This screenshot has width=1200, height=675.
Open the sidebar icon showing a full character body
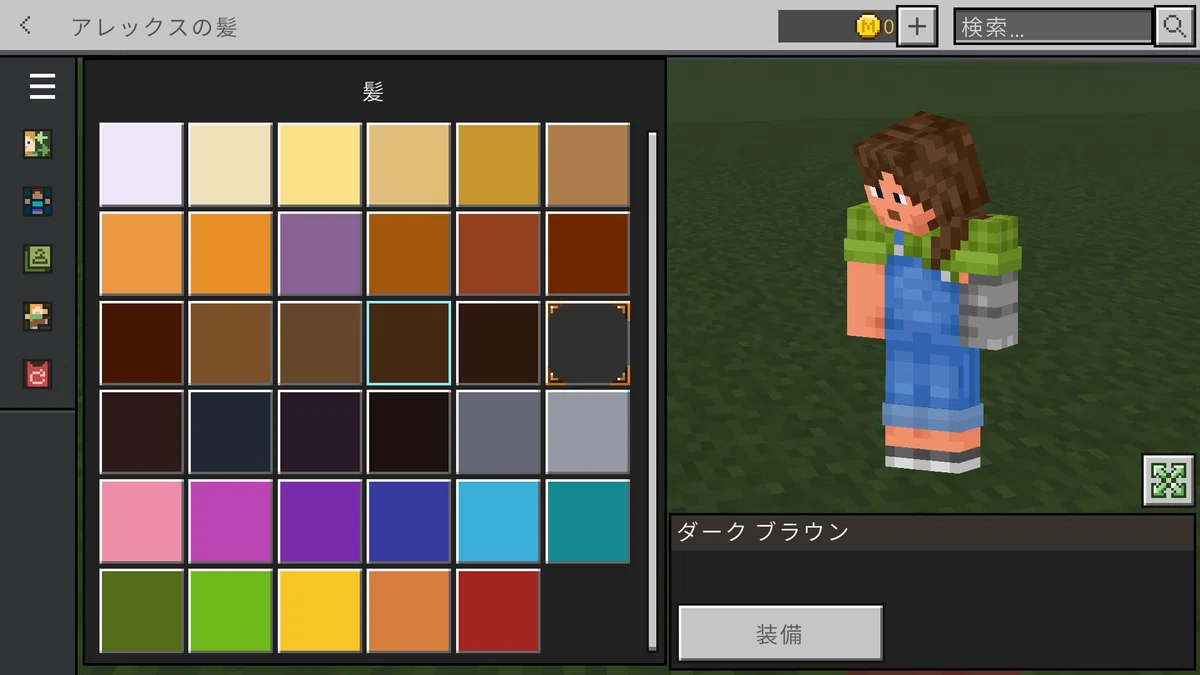[x=38, y=201]
